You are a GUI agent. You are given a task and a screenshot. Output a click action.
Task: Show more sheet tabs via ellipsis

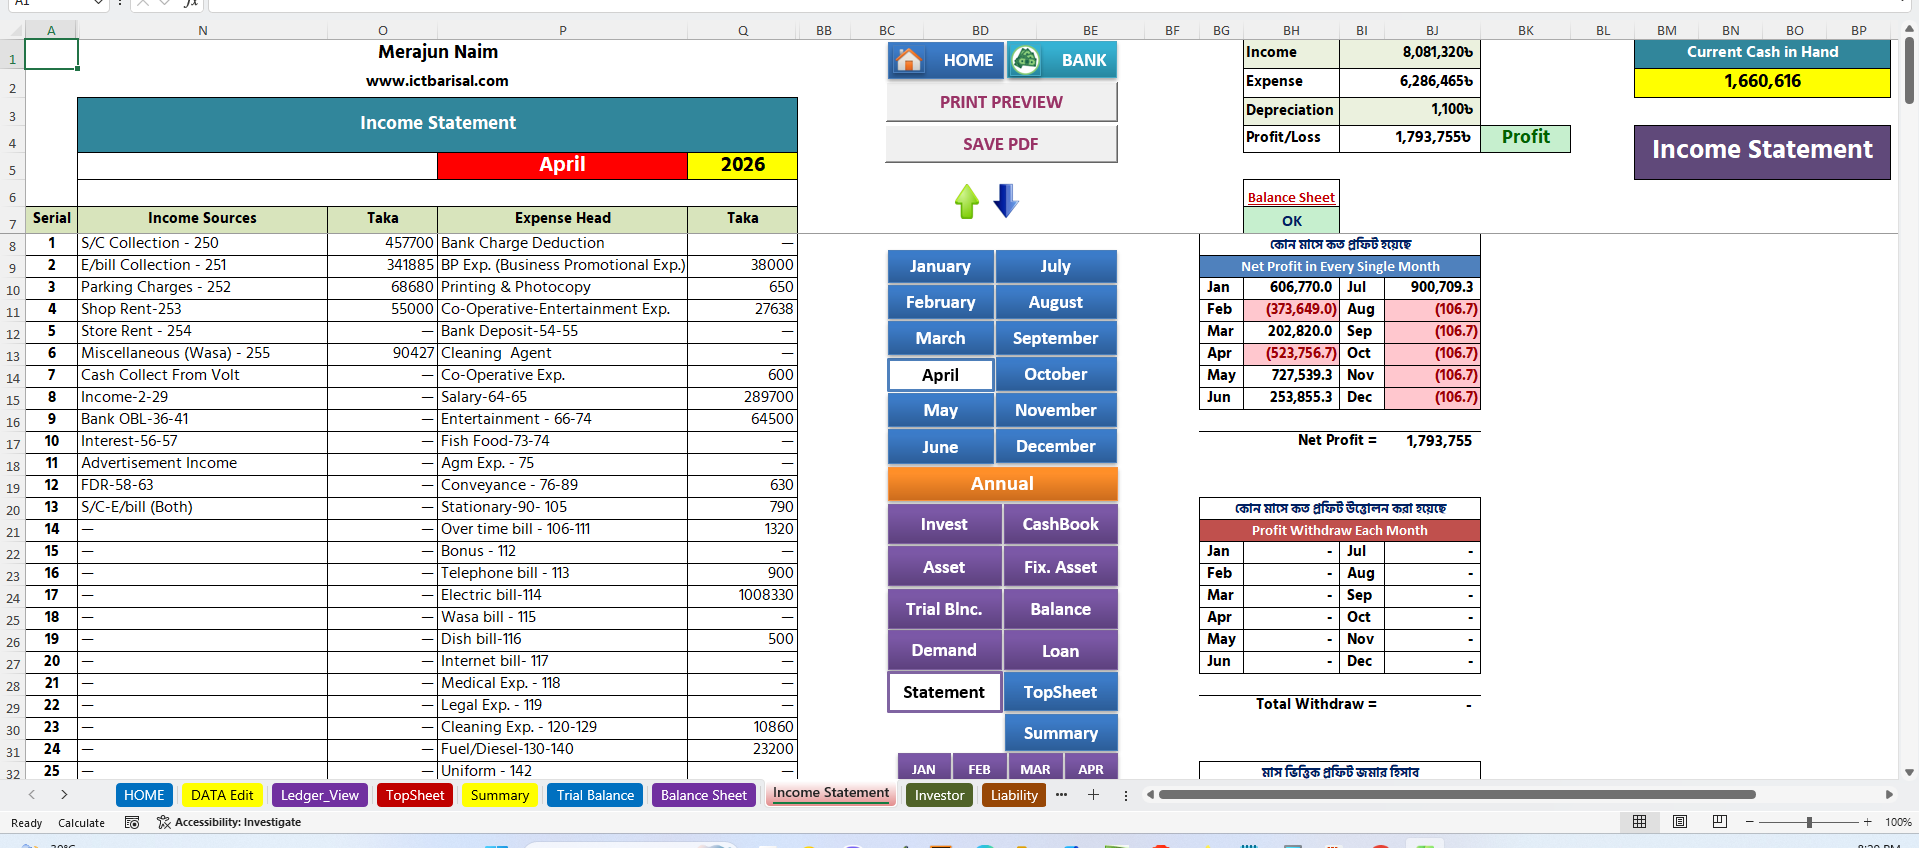(x=1061, y=795)
